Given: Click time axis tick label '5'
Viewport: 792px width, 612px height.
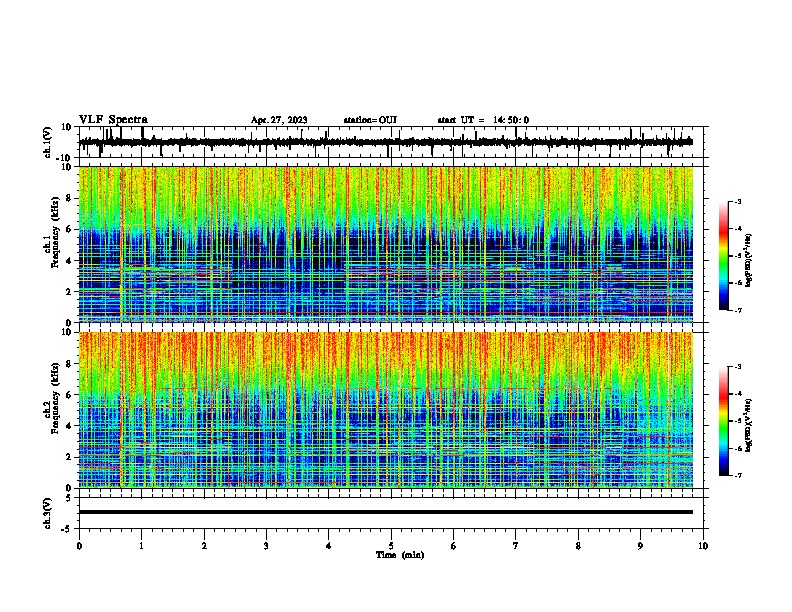Looking at the screenshot, I should tap(391, 546).
